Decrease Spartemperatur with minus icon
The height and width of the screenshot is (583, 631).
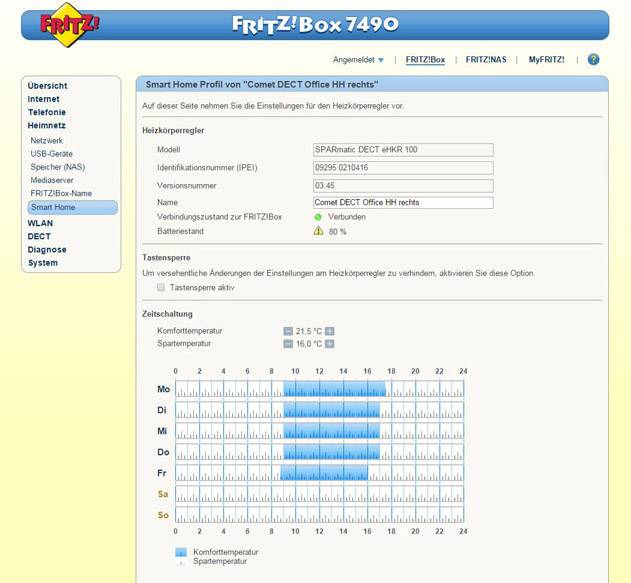tap(288, 344)
